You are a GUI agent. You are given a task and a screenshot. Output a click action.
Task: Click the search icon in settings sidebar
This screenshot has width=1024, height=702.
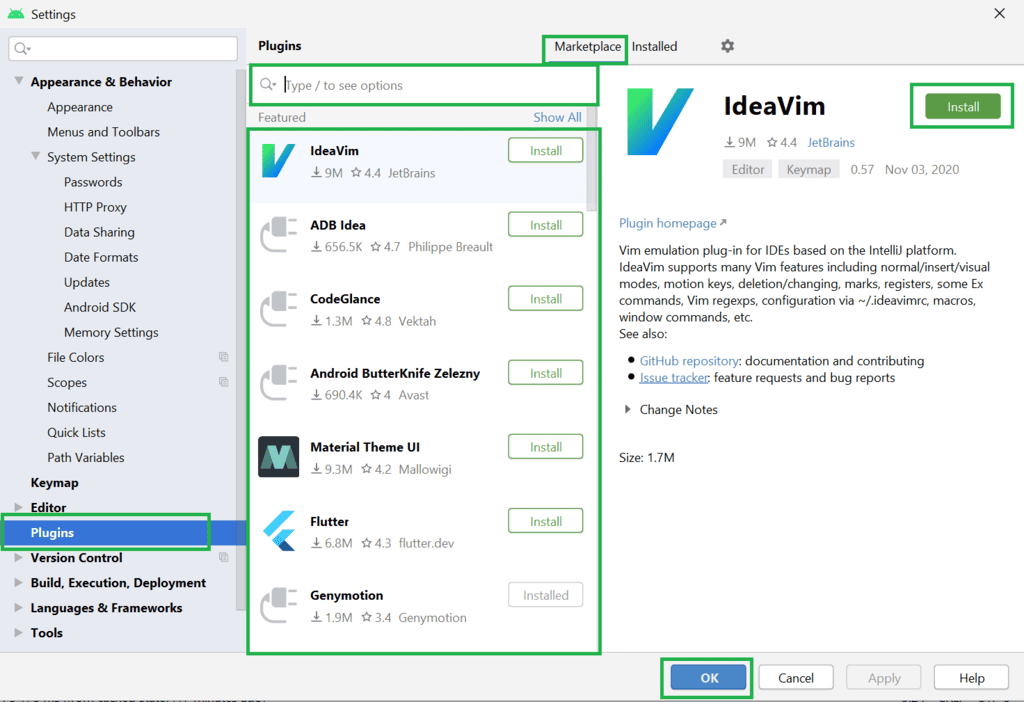(22, 47)
